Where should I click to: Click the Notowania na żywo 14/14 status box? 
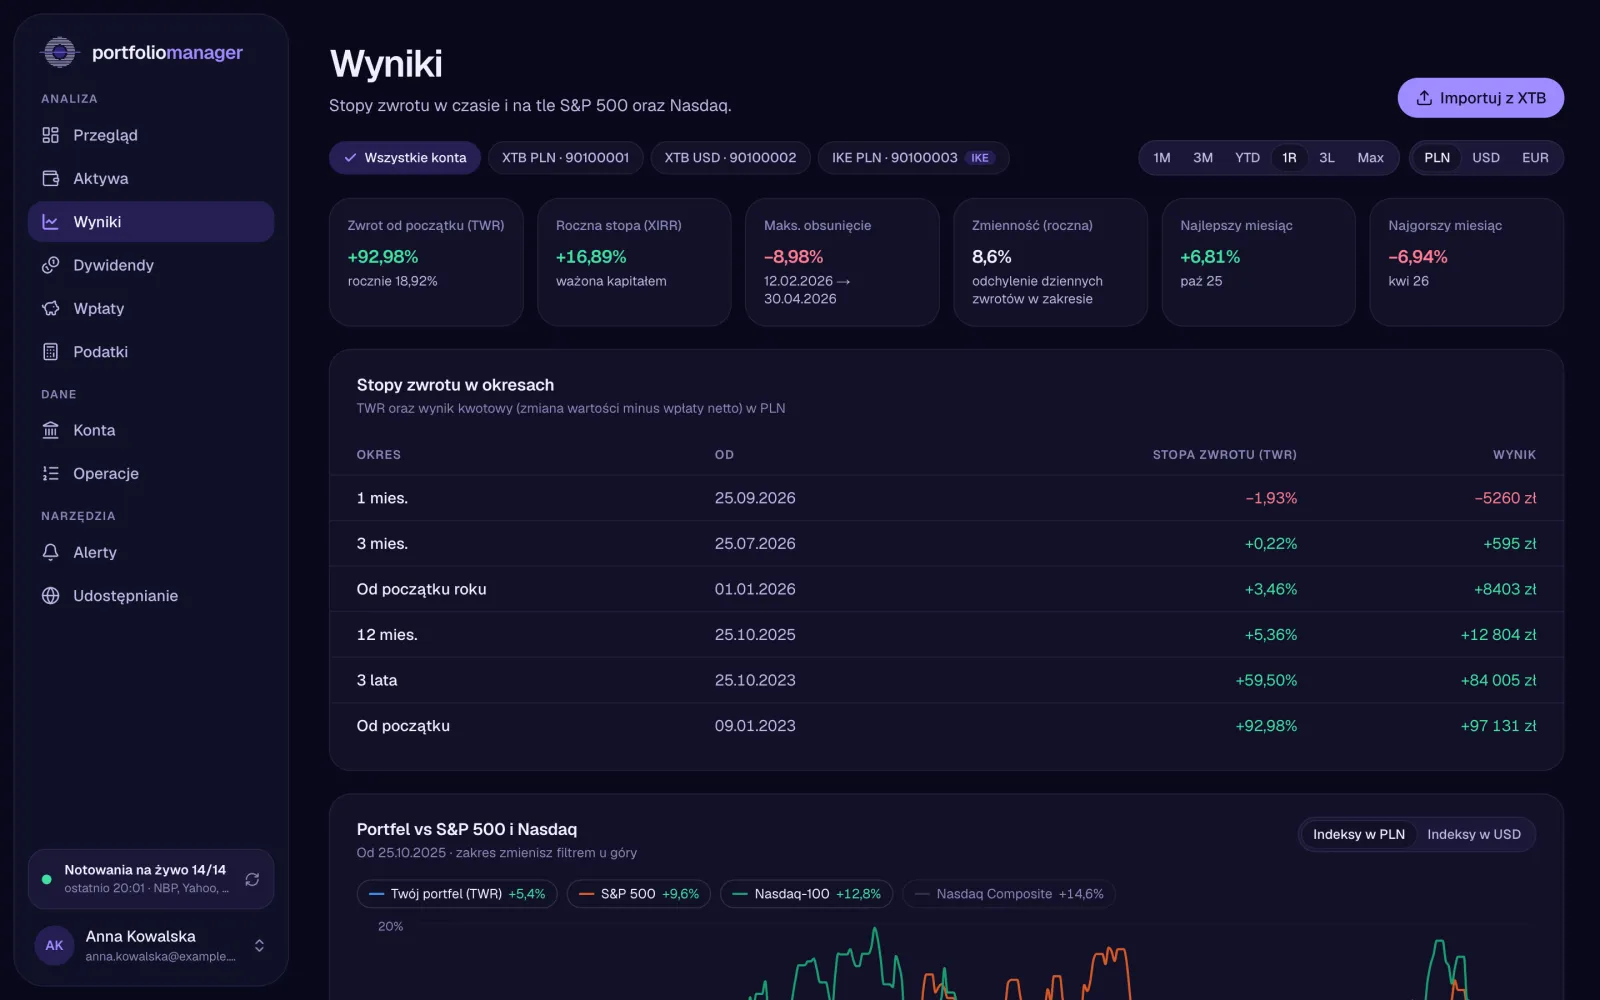pos(151,879)
